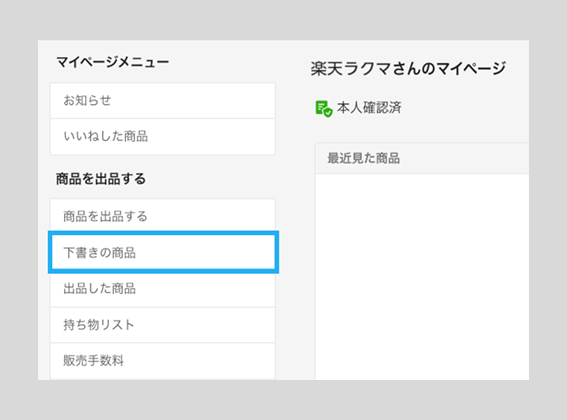Screen dimensions: 567x420
Task: View 出品した商品 listed items
Action: point(162,289)
